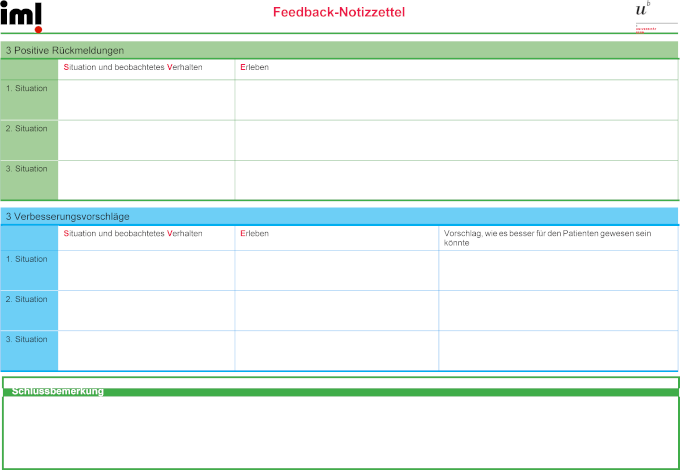
Task: Click Erleben cell for 1. Situation, Verbesserungsvorschläge
Action: click(x=337, y=271)
